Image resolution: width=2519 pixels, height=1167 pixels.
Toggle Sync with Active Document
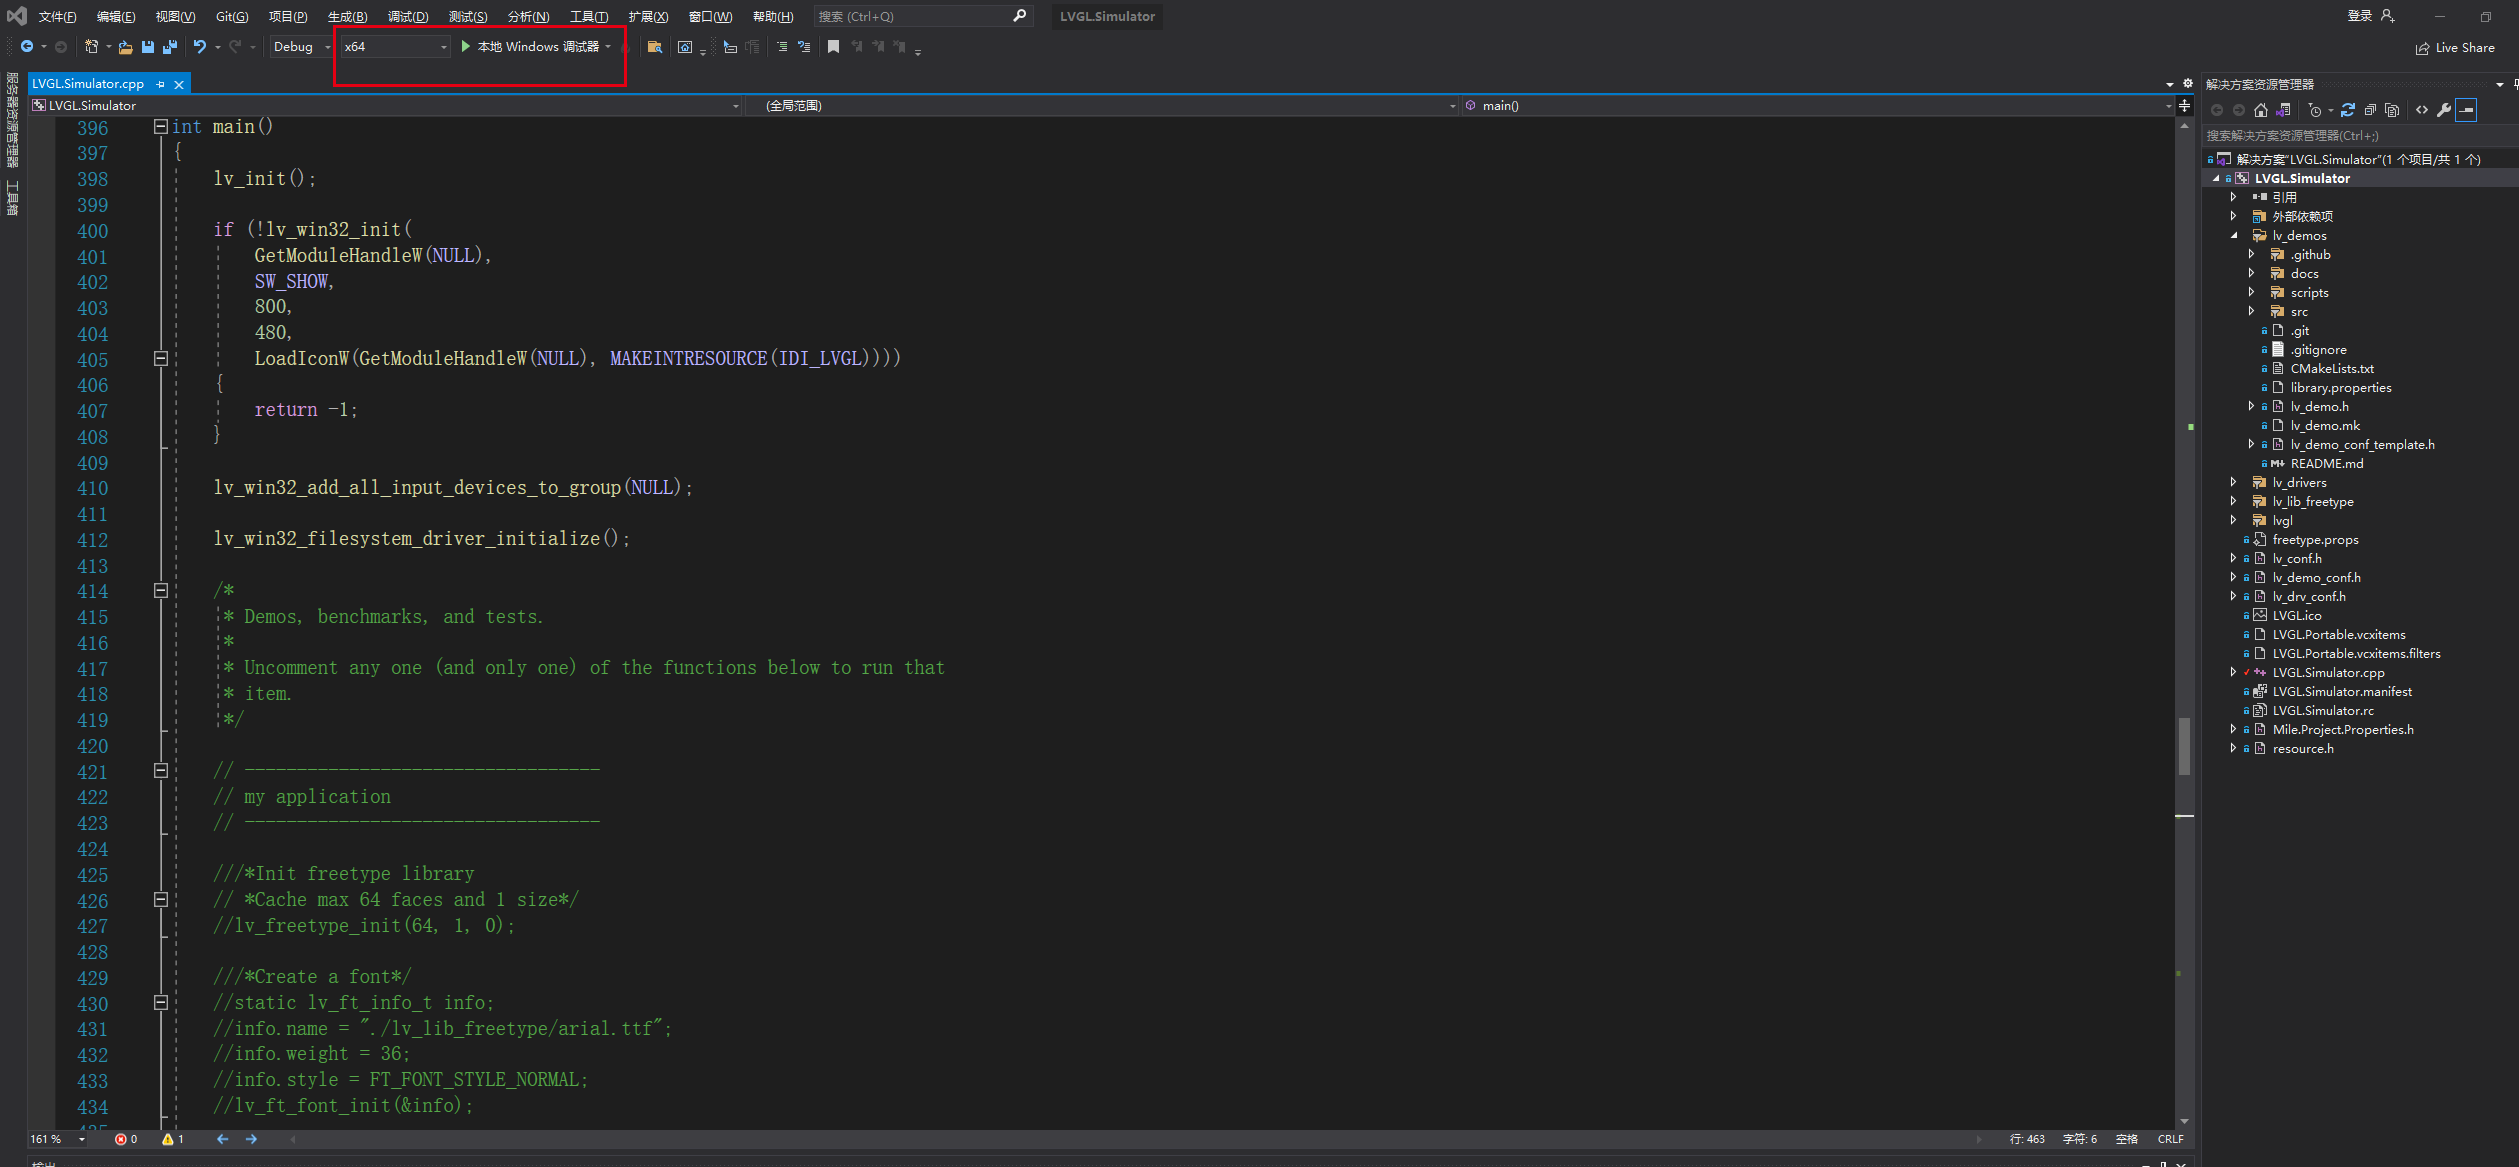[2284, 110]
